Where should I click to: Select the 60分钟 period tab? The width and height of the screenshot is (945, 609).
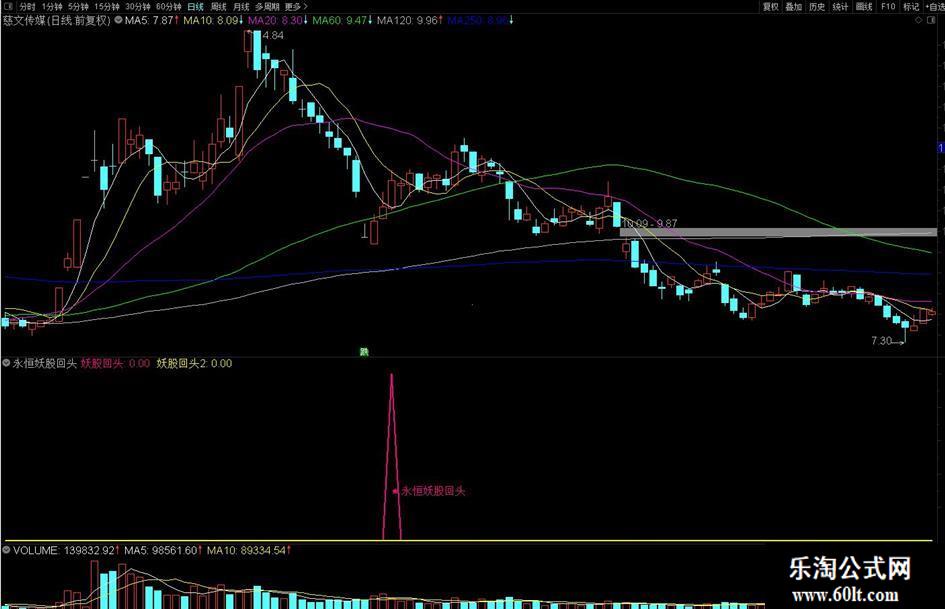(169, 7)
